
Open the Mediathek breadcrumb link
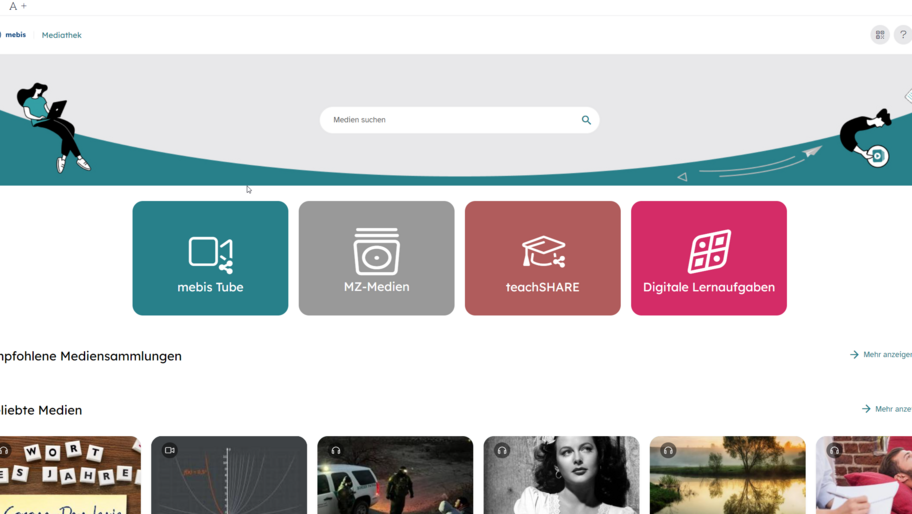(x=62, y=35)
